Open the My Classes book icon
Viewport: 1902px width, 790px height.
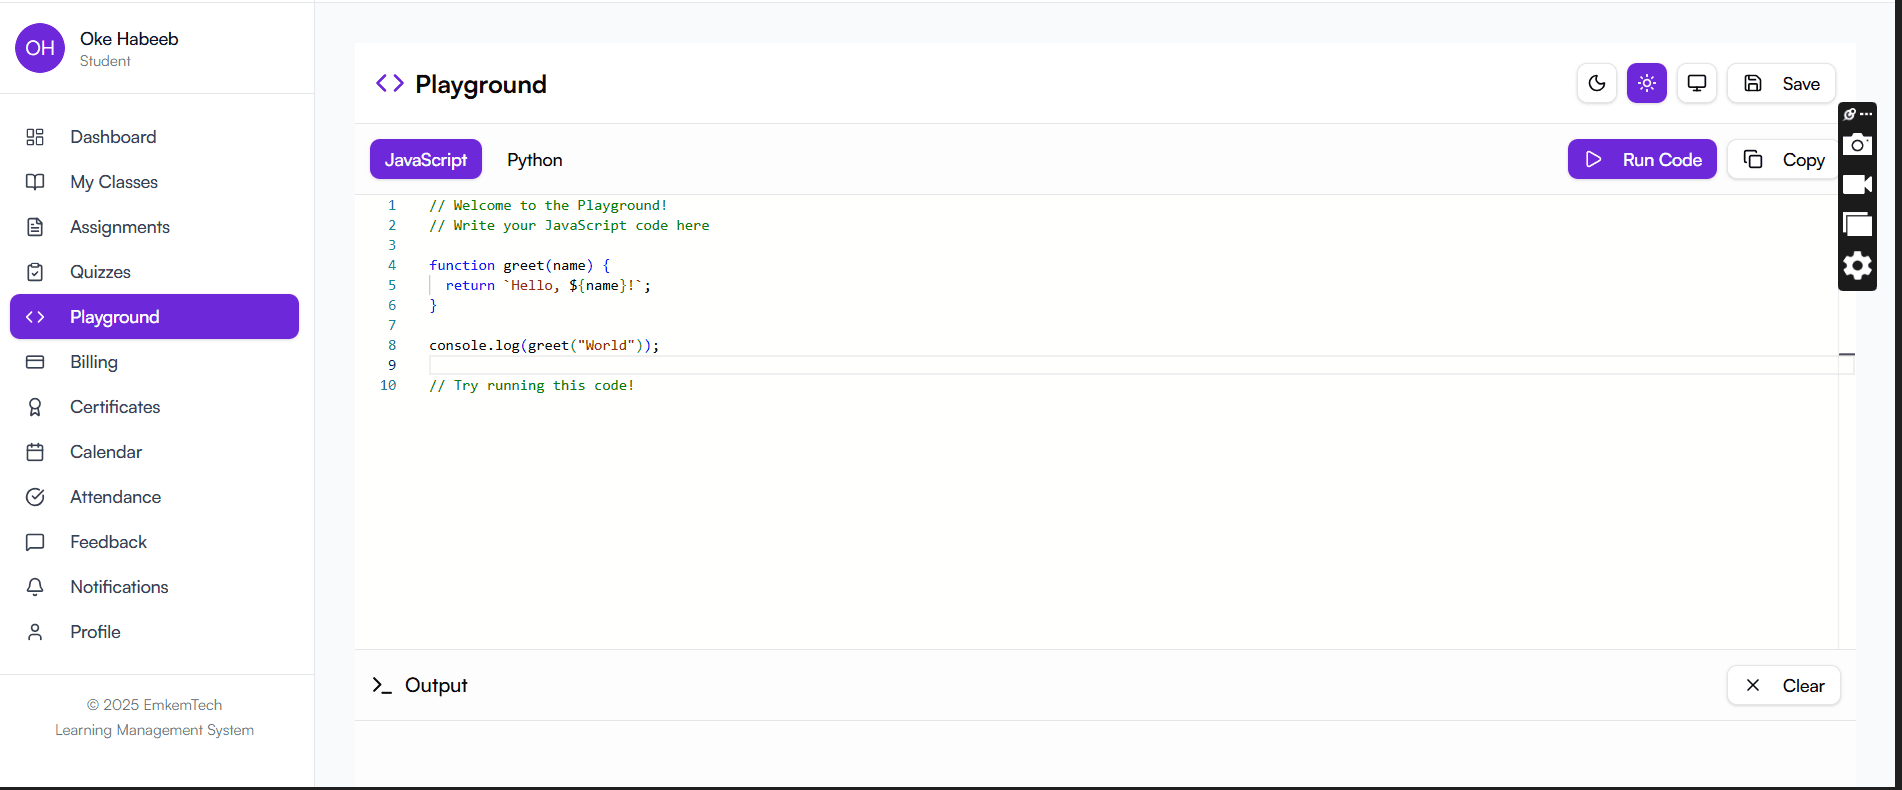tap(35, 182)
